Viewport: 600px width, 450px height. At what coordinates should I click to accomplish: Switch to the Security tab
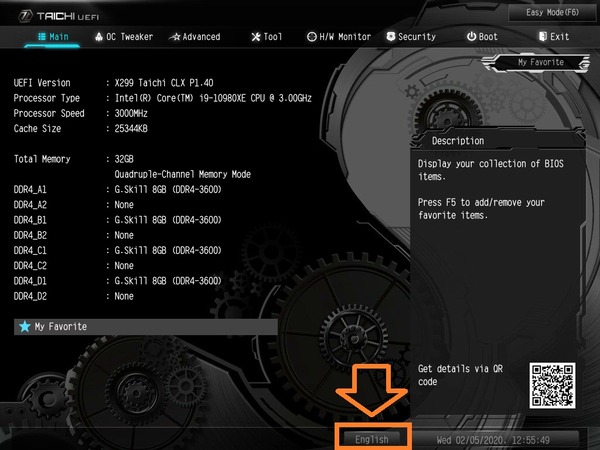[x=411, y=37]
